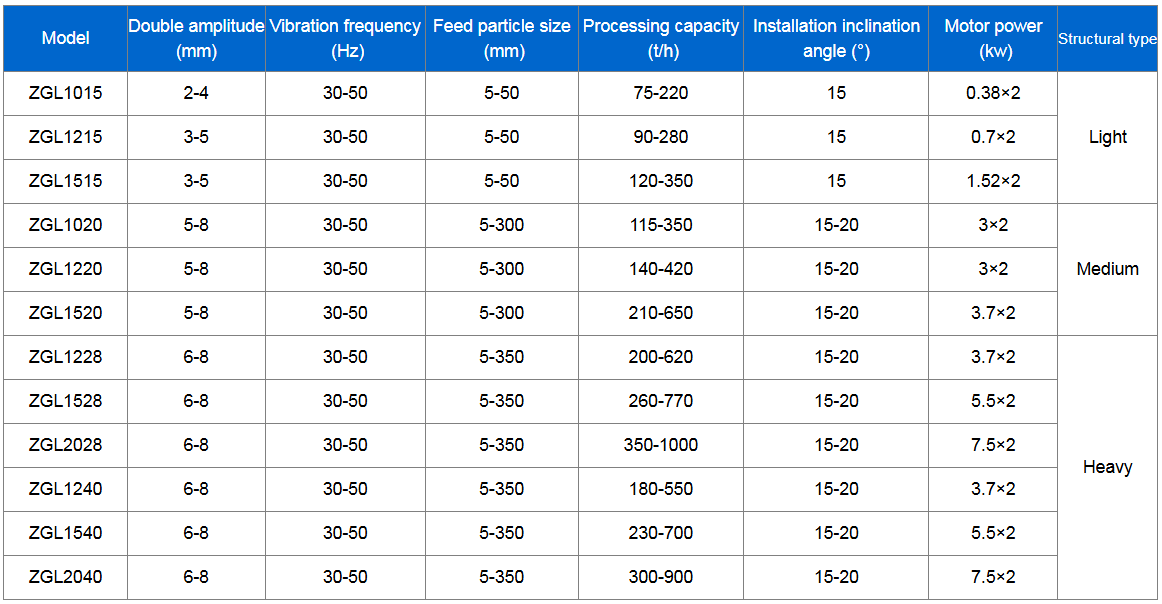
Task: Select the Double amplitude column header
Action: (196, 38)
